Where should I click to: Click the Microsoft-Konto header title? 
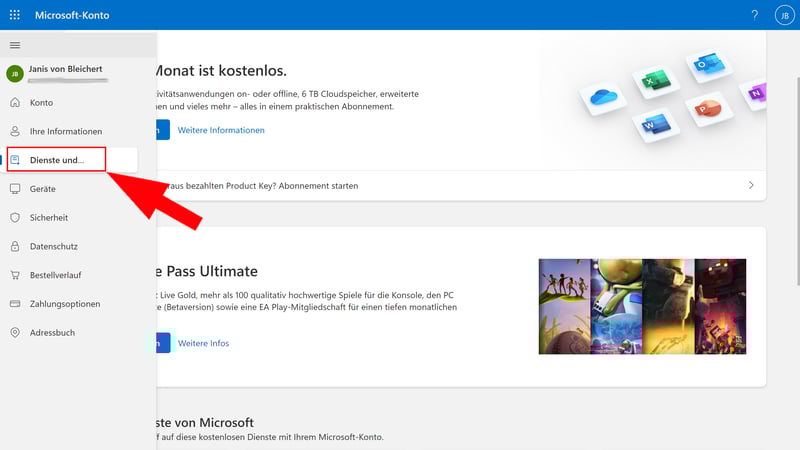tap(72, 16)
